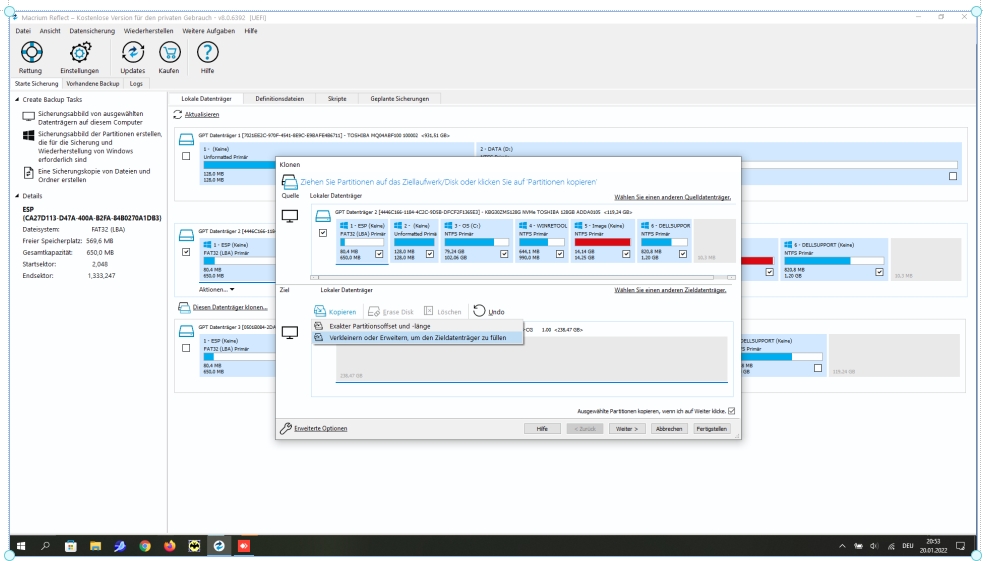983x561 pixels.
Task: Open the Datensicherung menu
Action: tap(92, 31)
